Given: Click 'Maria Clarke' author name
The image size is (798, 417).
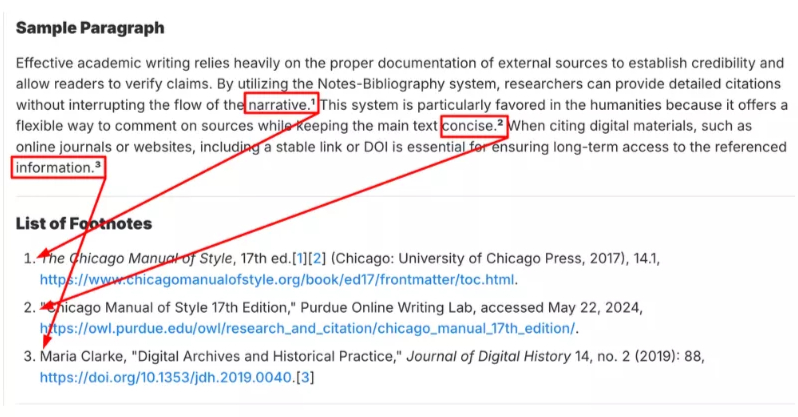Looking at the screenshot, I should coord(81,356).
